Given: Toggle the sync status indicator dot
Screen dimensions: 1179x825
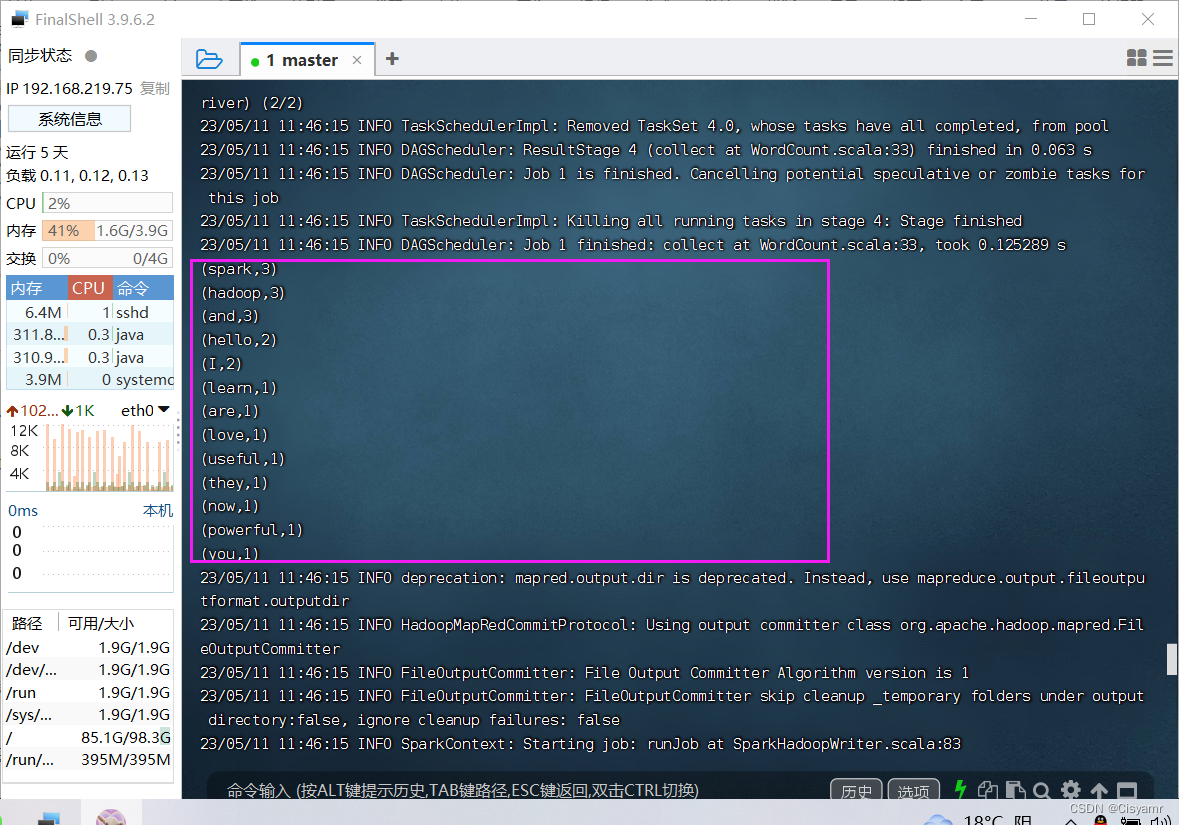Looking at the screenshot, I should point(91,56).
